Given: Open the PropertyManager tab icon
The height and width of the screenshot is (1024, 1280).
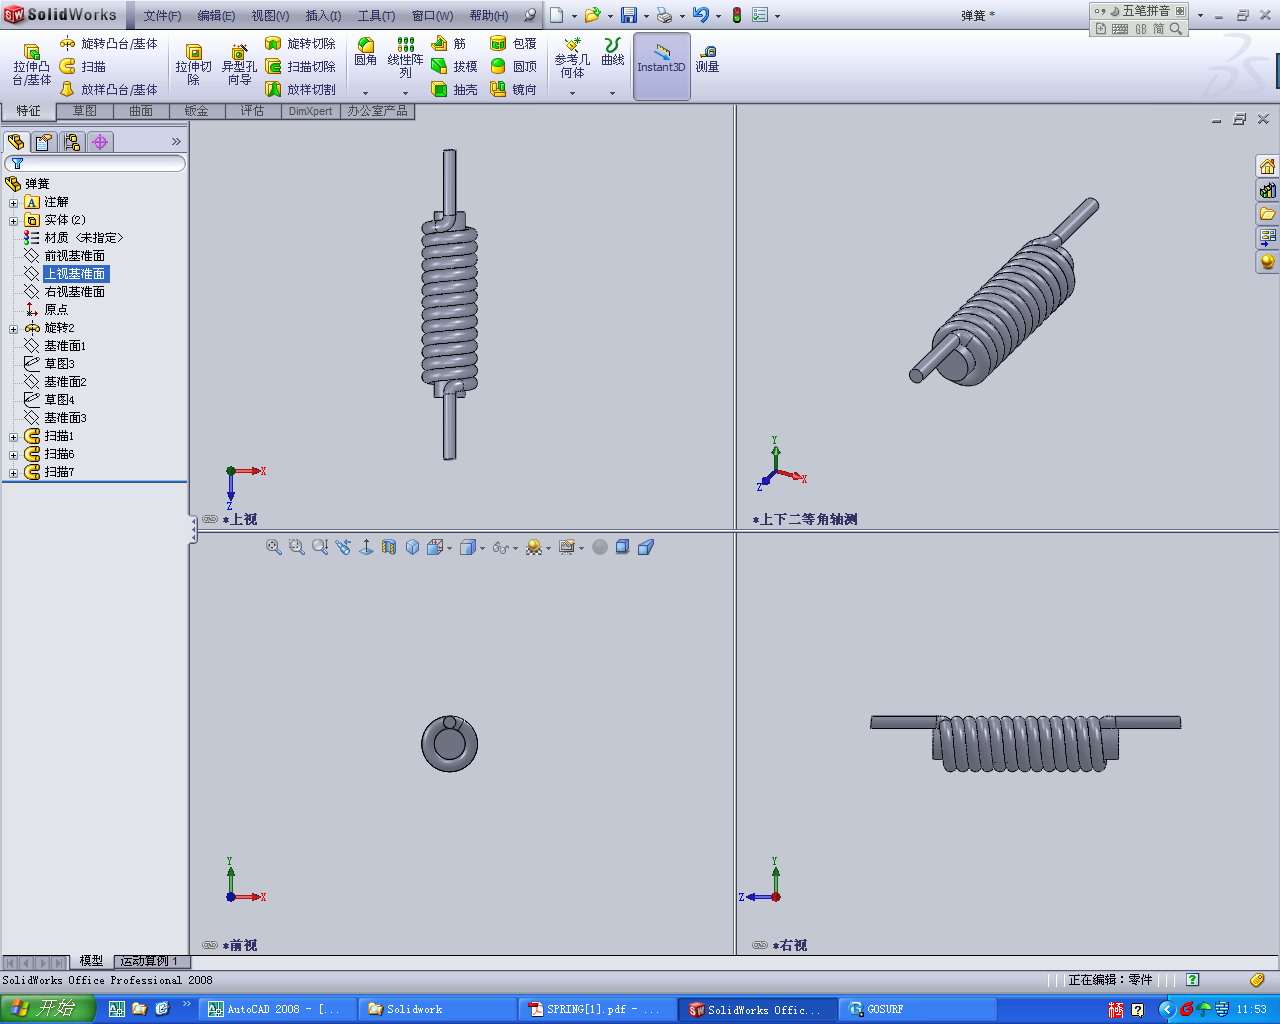Looking at the screenshot, I should (44, 142).
